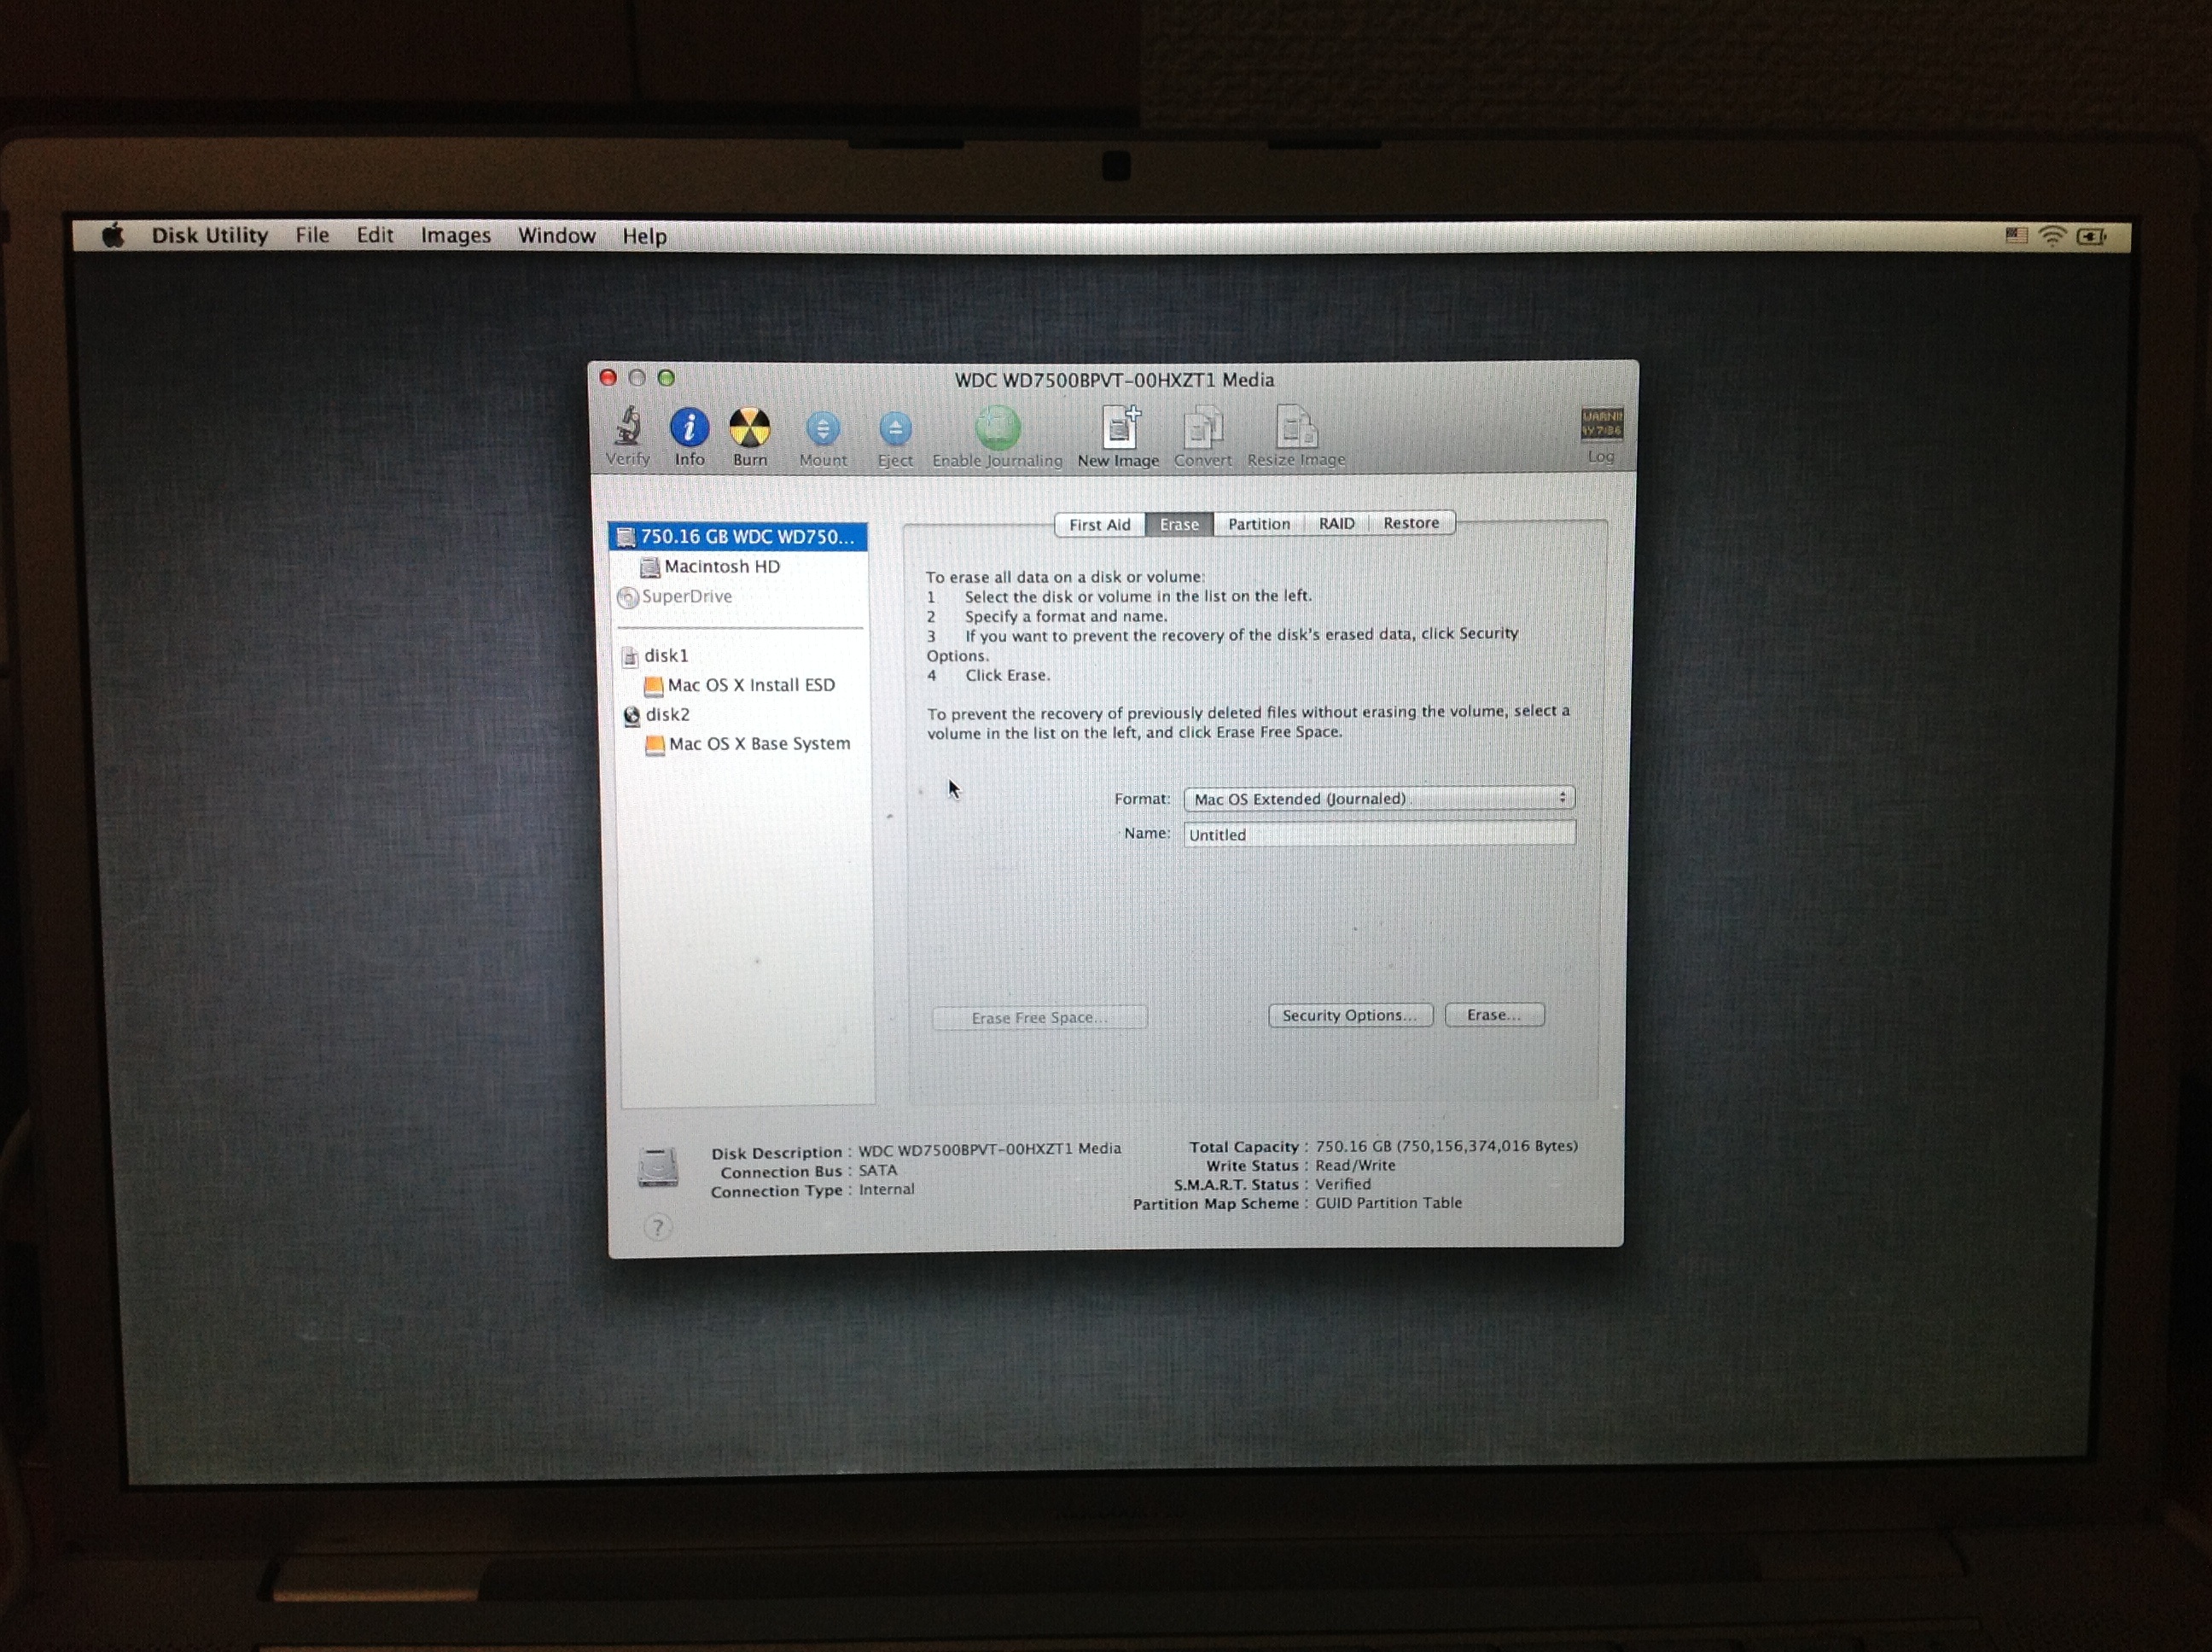2212x1652 pixels.
Task: Click the 'GUID Partition Table' value
Action: point(1388,1203)
